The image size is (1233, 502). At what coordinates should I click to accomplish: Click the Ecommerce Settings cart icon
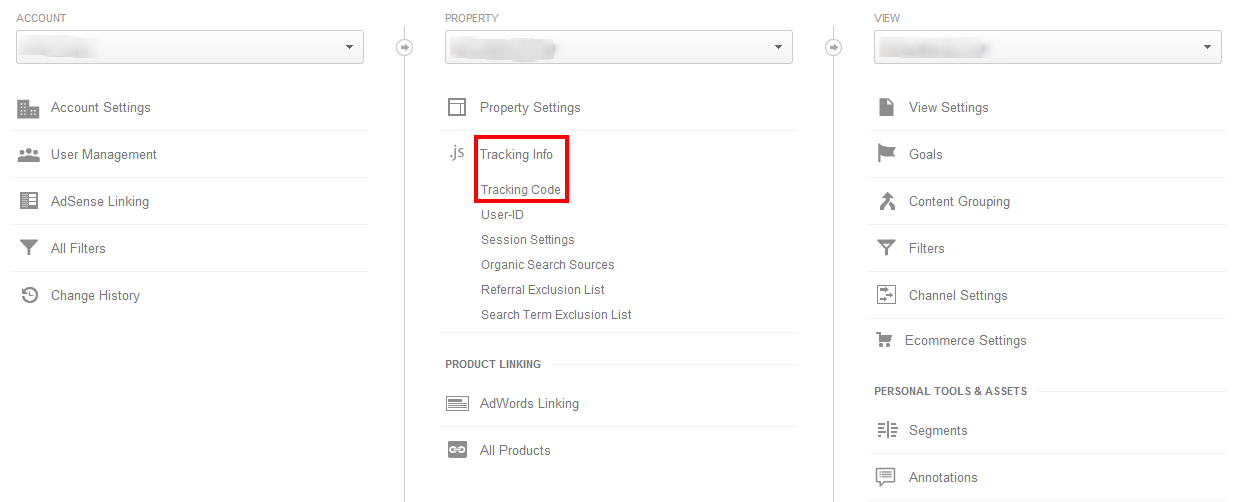884,340
